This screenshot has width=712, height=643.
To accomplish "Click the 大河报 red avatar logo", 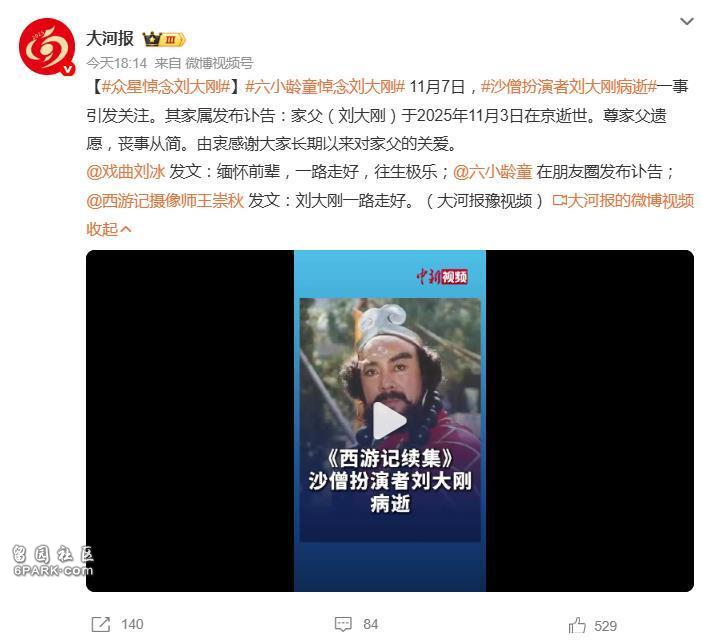I will [x=47, y=47].
